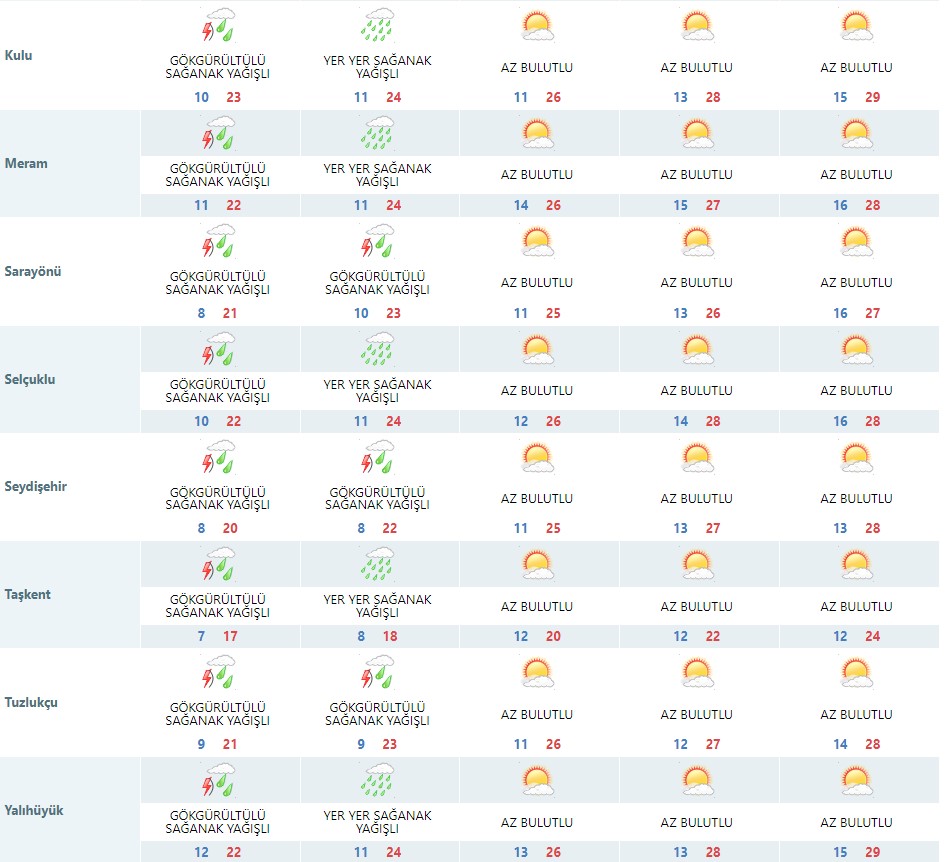Select Seydişehir's high temperature 20
The image size is (945, 862).
(230, 529)
